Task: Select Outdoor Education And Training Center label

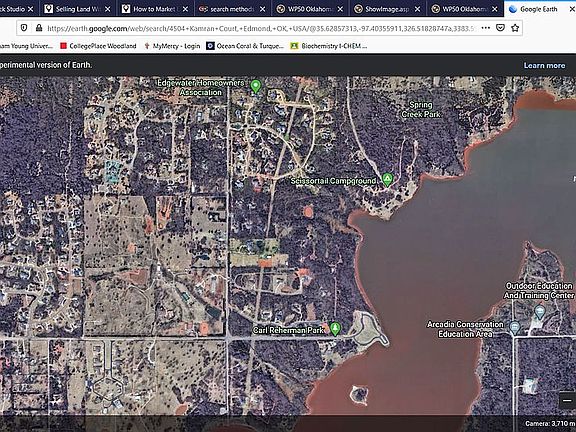Action: [x=539, y=291]
